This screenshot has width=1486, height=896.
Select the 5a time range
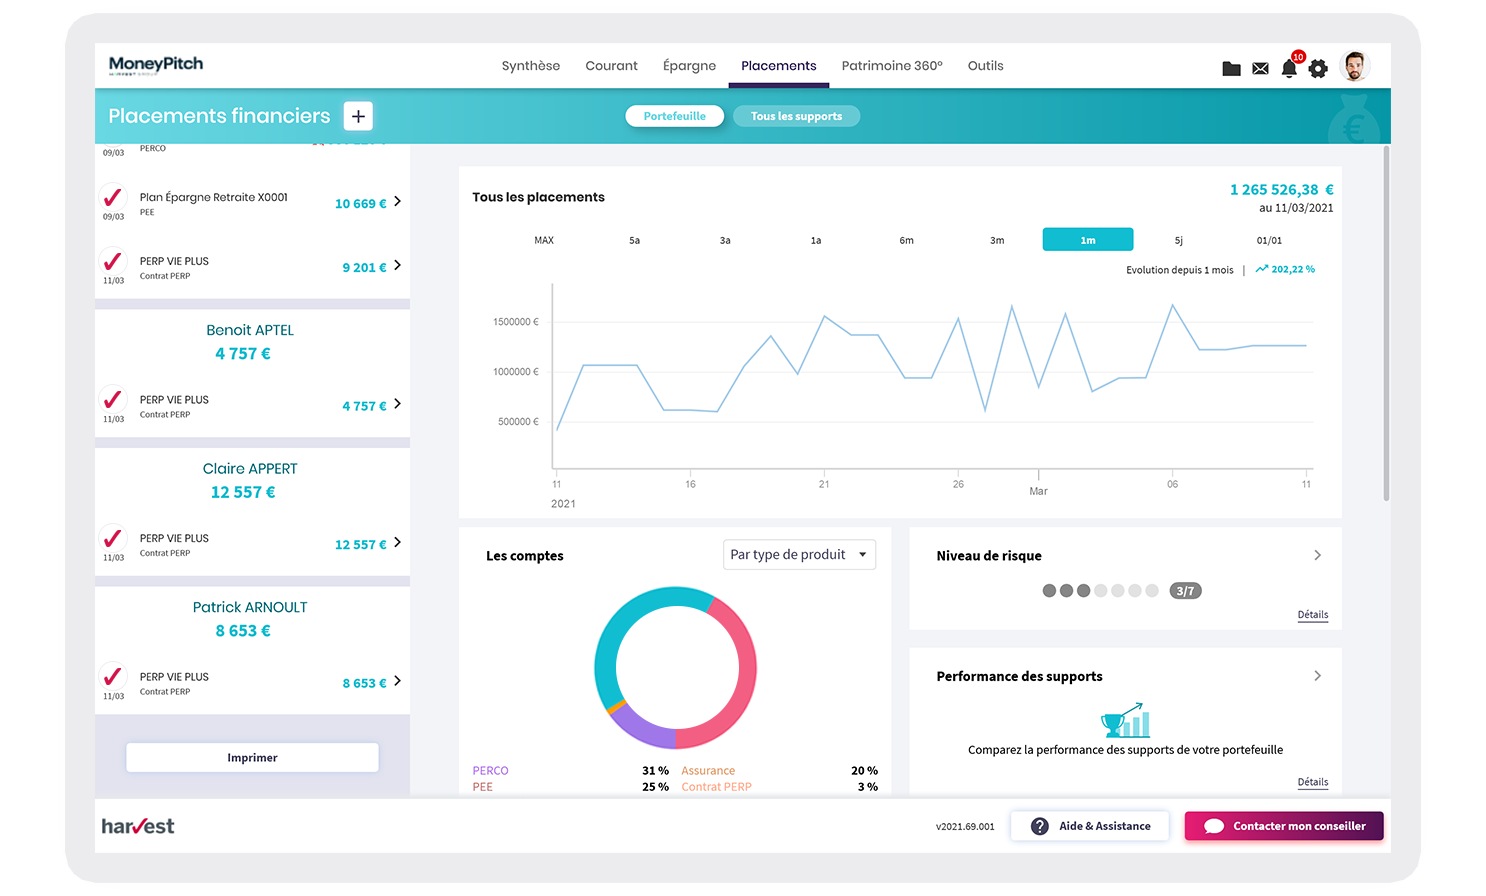click(x=634, y=240)
